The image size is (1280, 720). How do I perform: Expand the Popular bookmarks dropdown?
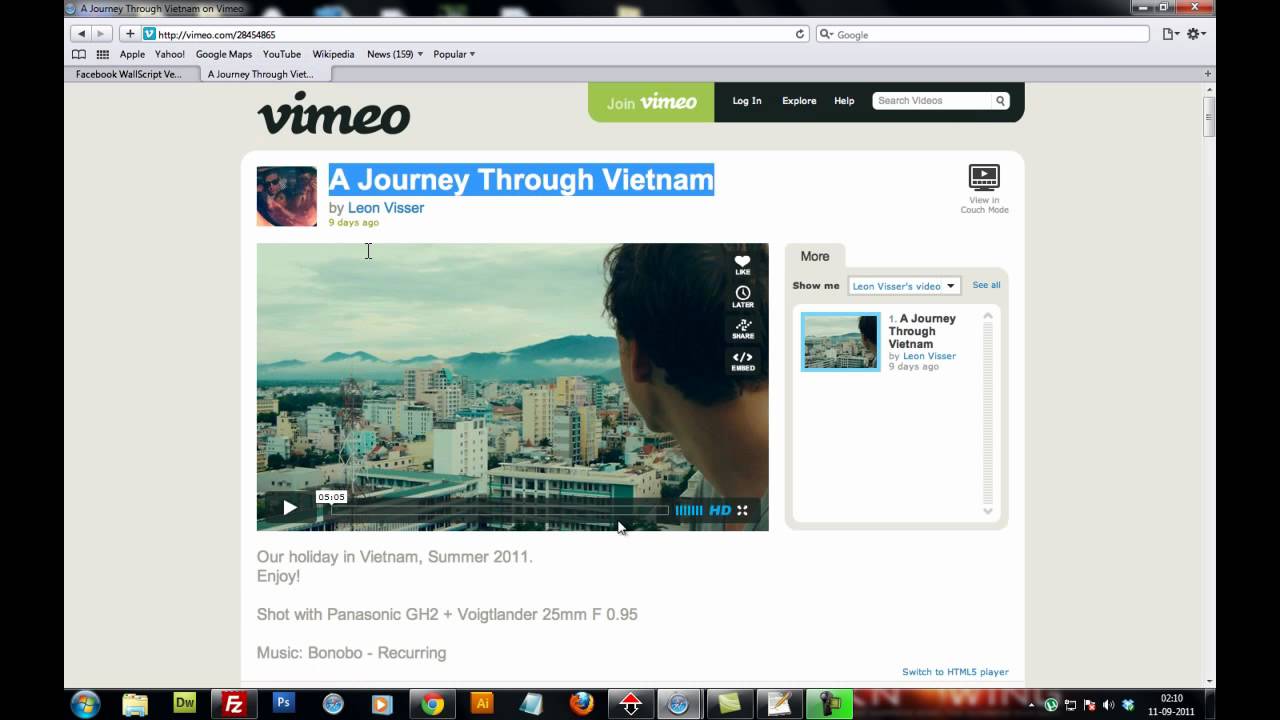tap(454, 54)
